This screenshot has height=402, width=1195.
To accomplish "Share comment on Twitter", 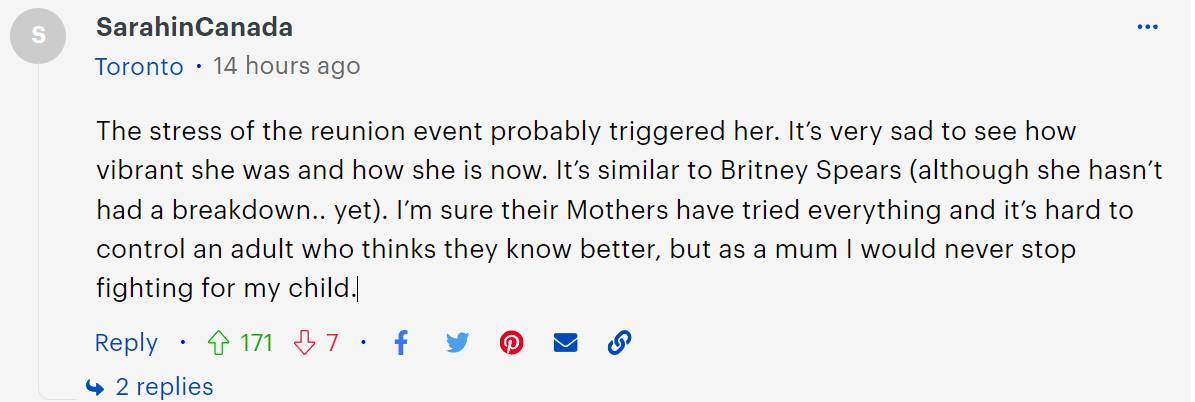I will coord(457,344).
